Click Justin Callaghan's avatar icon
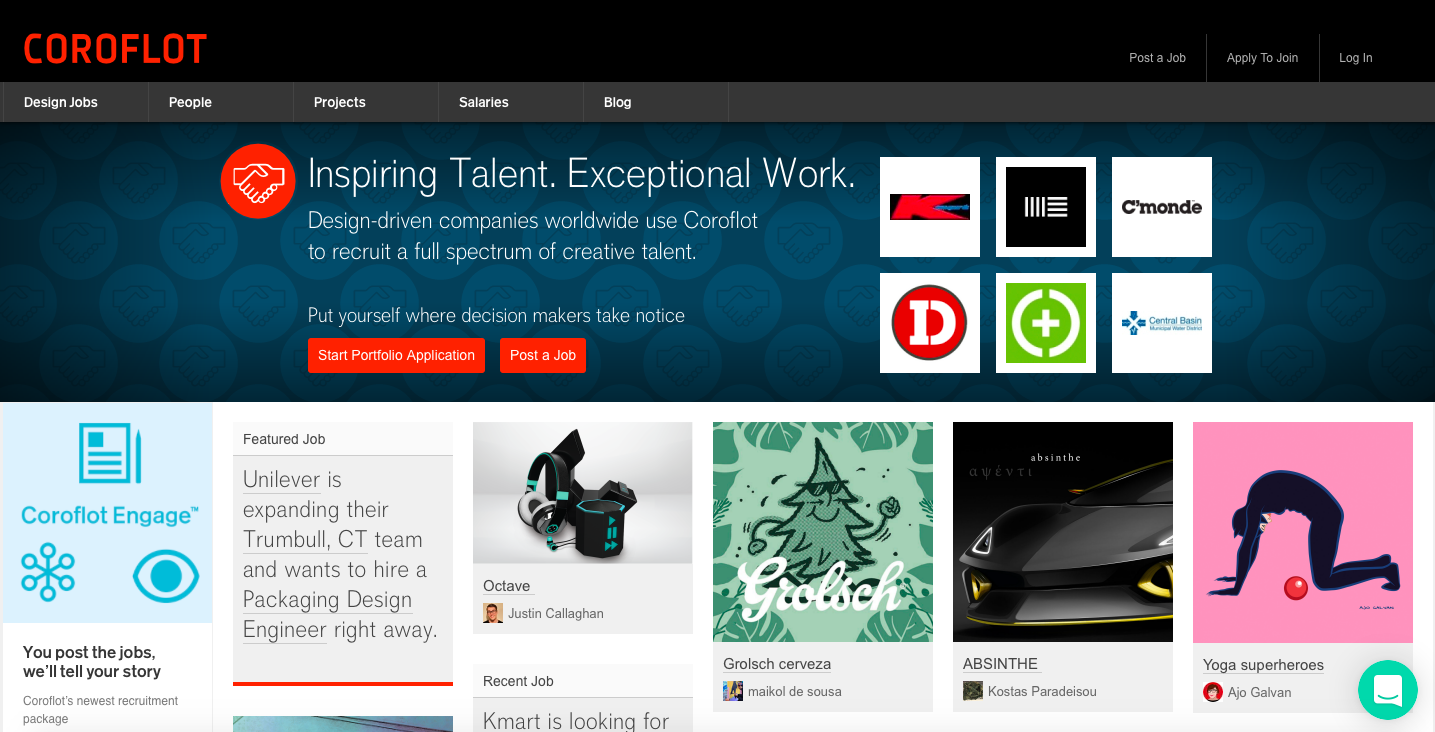Image resolution: width=1435 pixels, height=732 pixels. coord(493,613)
